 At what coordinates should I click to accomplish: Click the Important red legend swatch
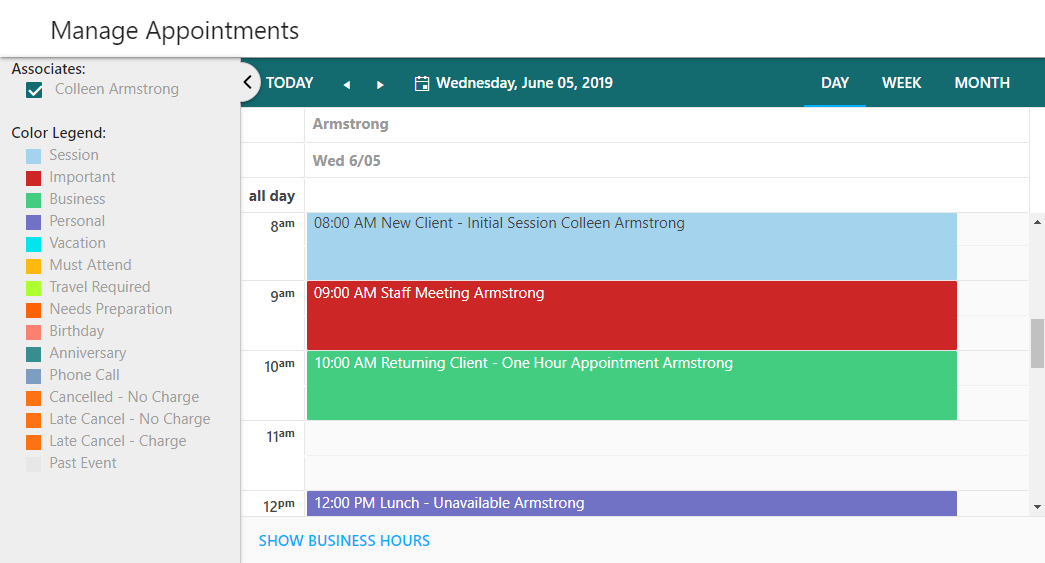[x=33, y=178]
